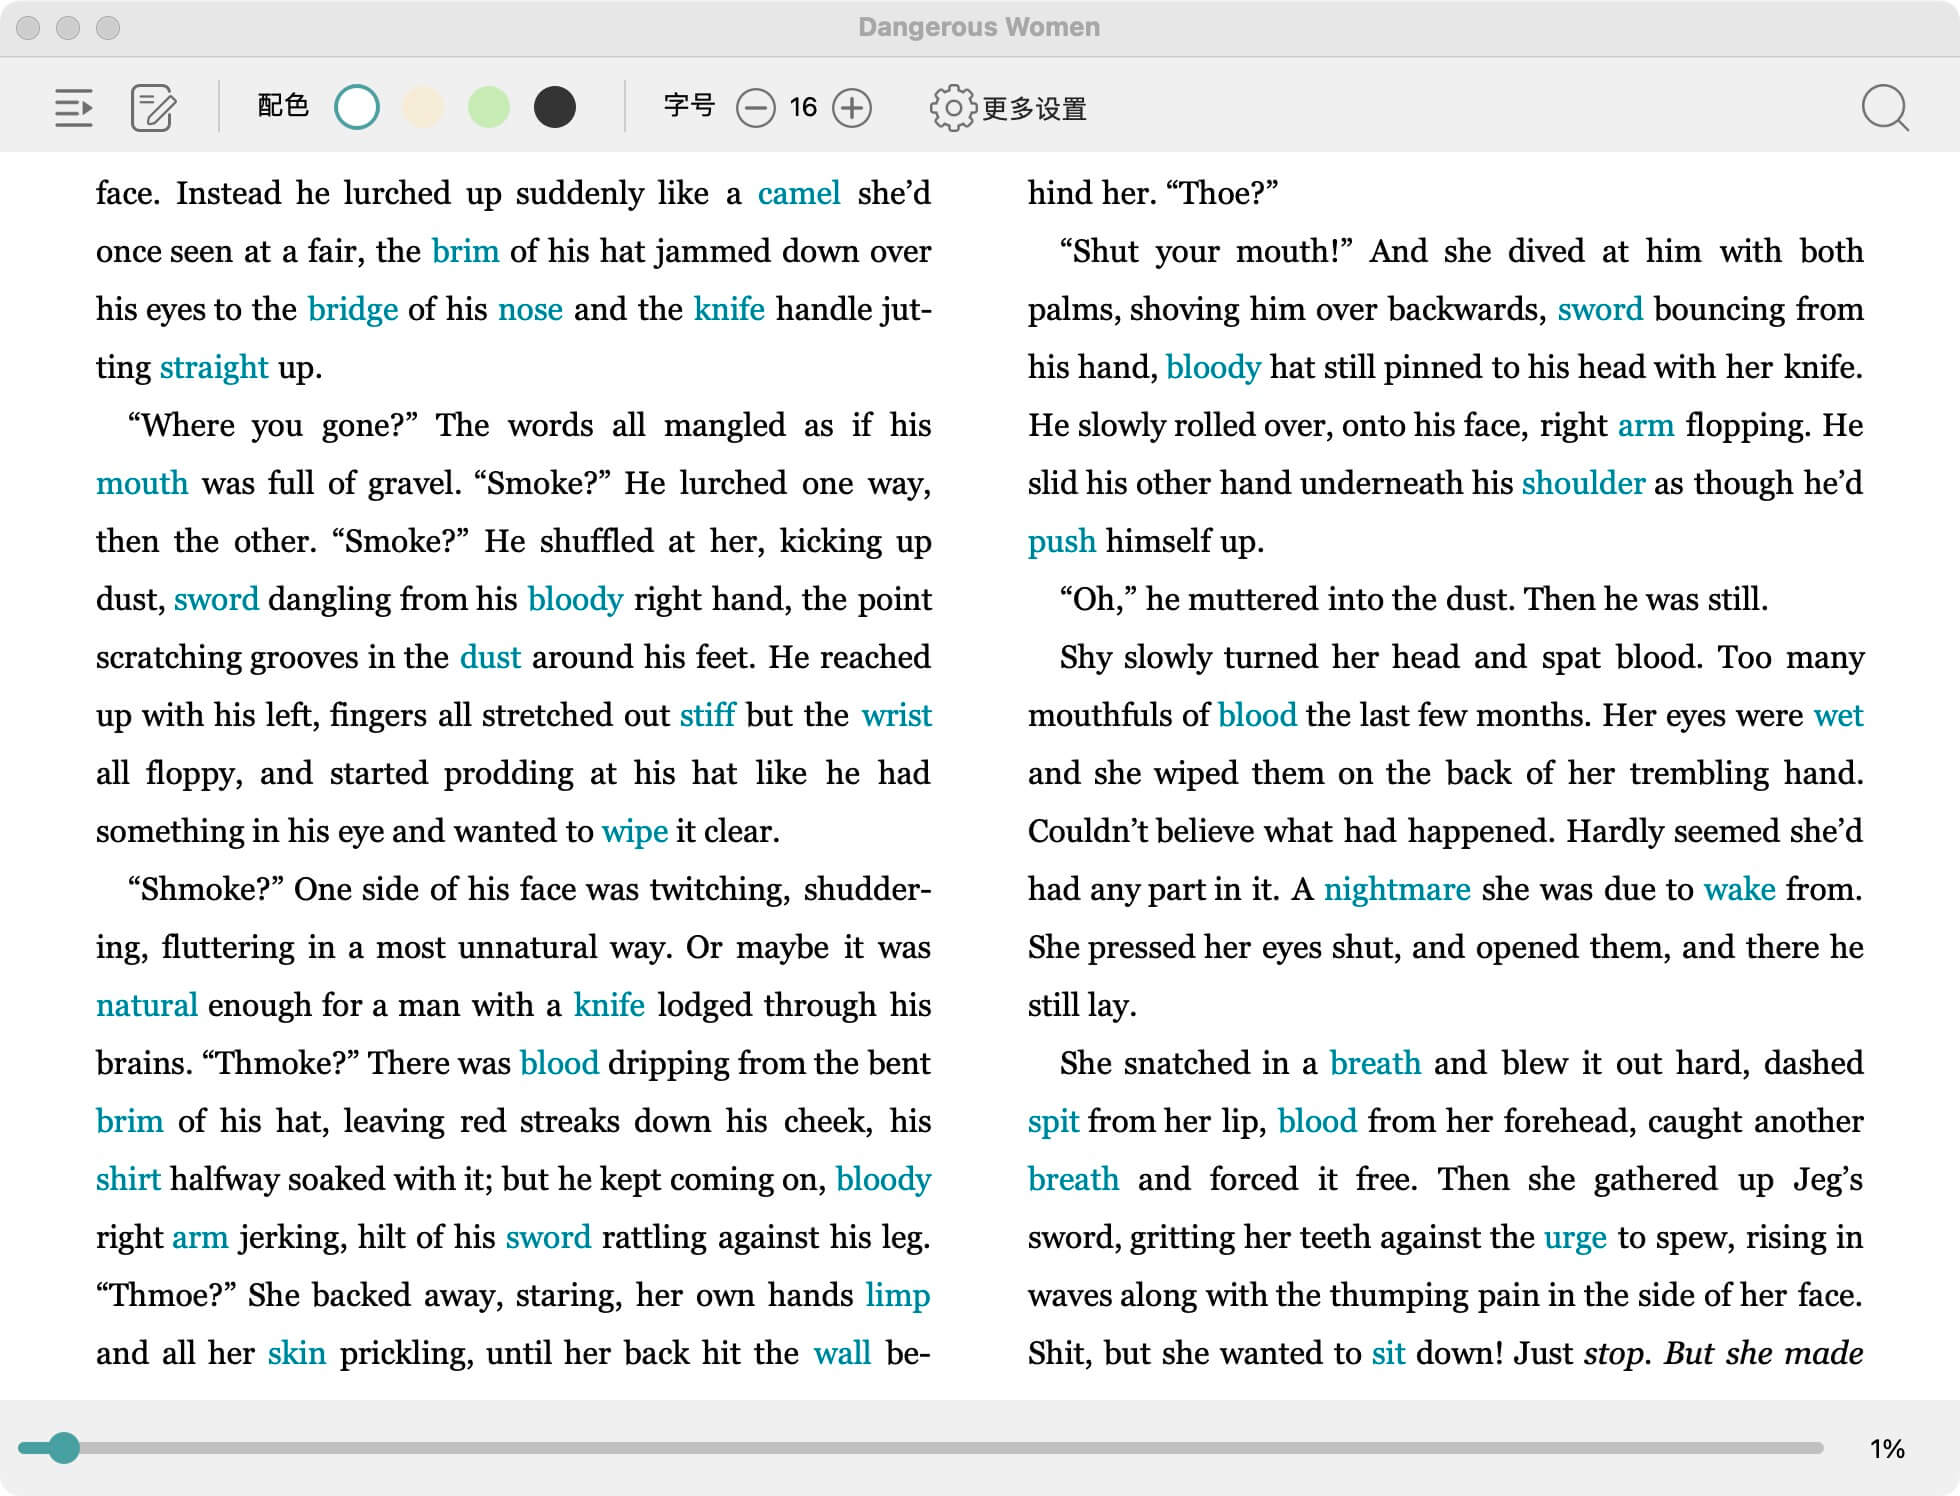Click the highlighted word "shirt"
Viewport: 1960px width, 1496px height.
point(128,1179)
